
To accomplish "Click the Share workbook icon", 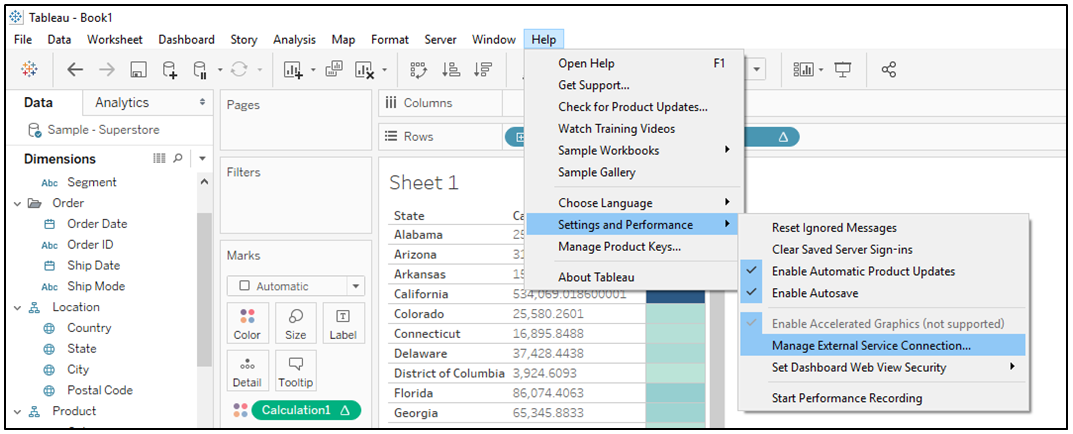I will 888,70.
